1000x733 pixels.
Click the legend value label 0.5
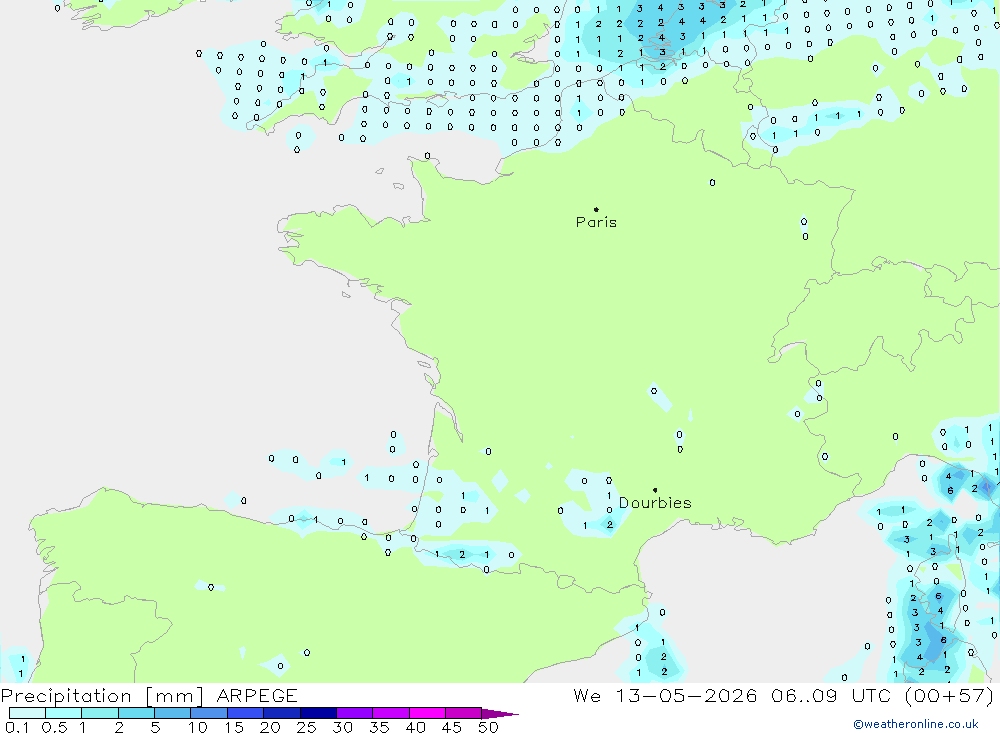coord(54,727)
